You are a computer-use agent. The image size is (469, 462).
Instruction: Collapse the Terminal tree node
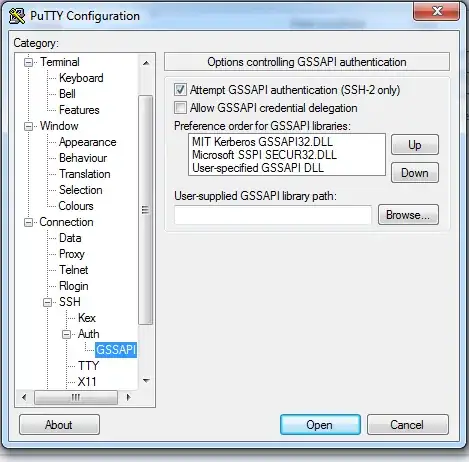tap(29, 62)
